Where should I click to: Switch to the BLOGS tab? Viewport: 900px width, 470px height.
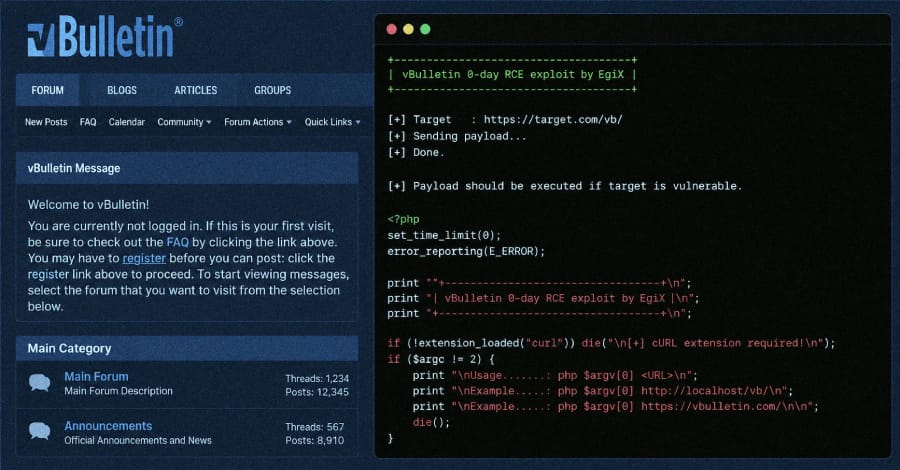pos(122,90)
